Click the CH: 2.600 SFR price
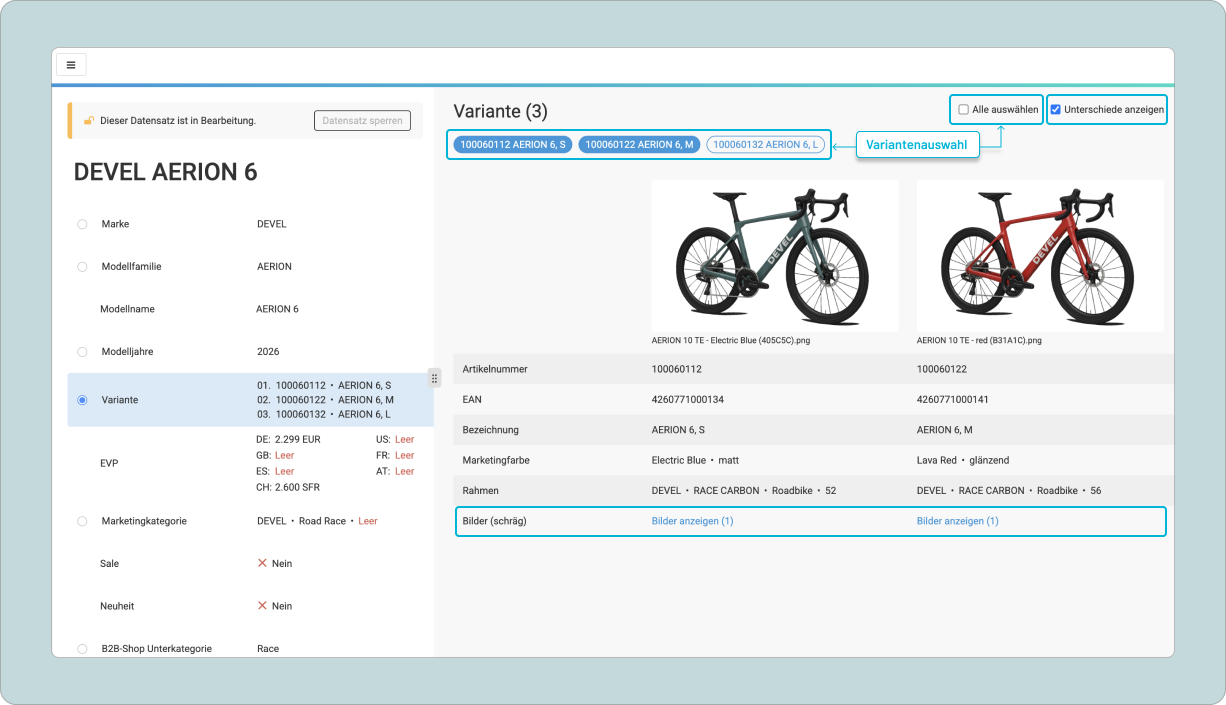1226x705 pixels. pos(289,487)
